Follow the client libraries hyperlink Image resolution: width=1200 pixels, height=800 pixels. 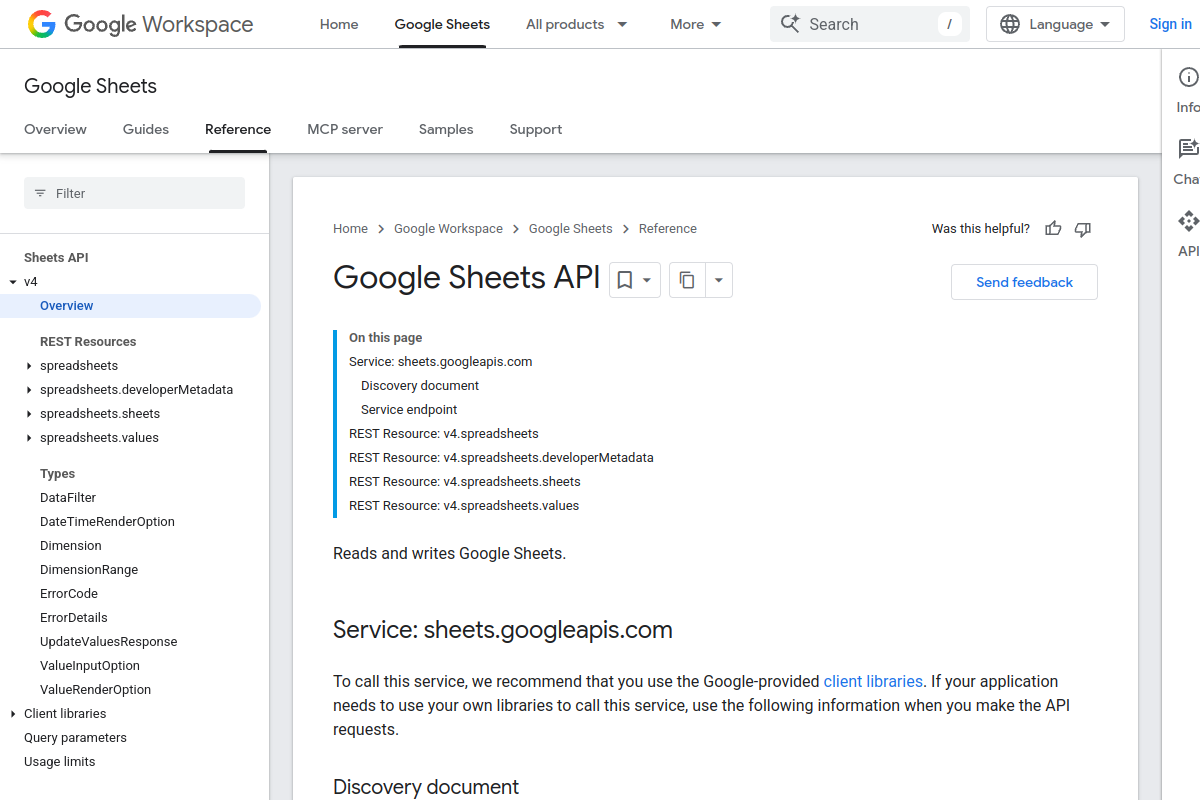[x=873, y=682]
